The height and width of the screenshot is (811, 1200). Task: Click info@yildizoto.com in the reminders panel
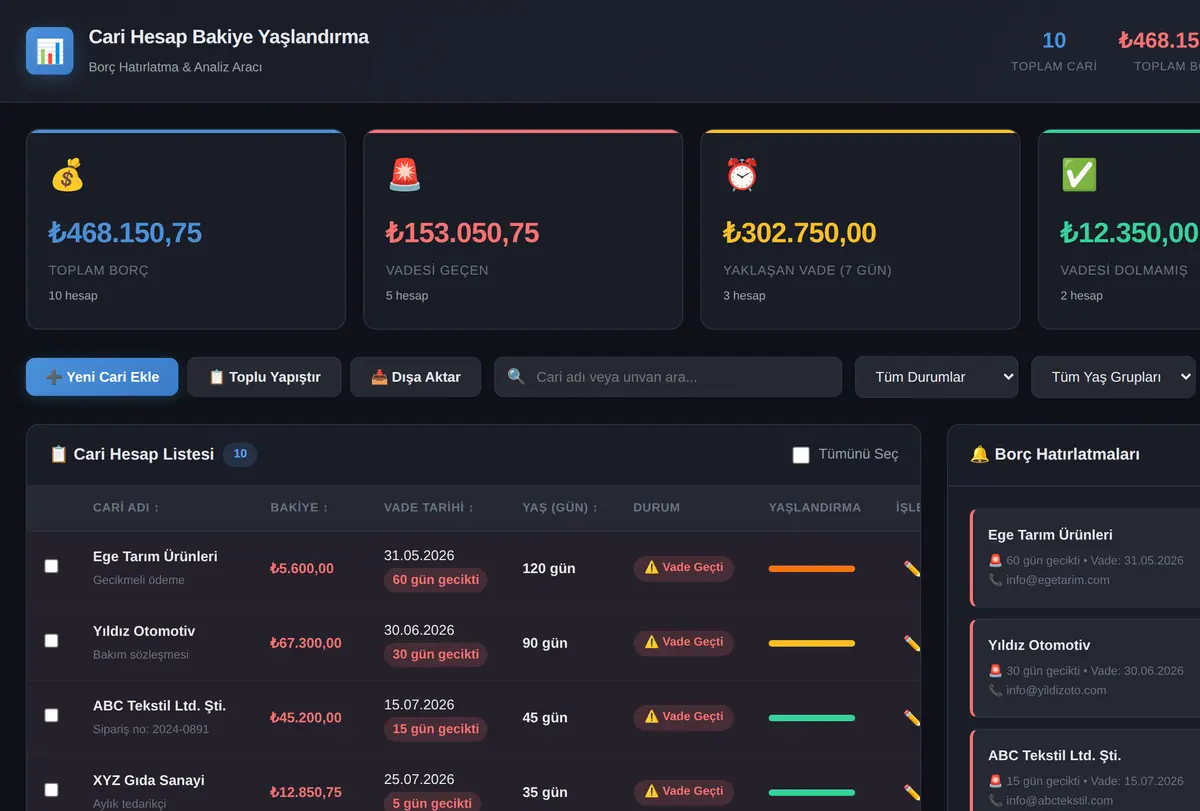point(1056,690)
